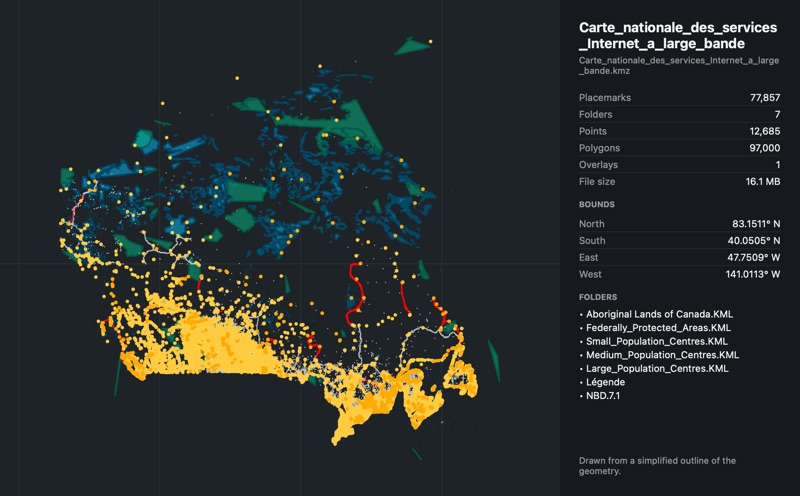Click the West bound label
Viewport: 800px width, 496px height.
coord(590,275)
